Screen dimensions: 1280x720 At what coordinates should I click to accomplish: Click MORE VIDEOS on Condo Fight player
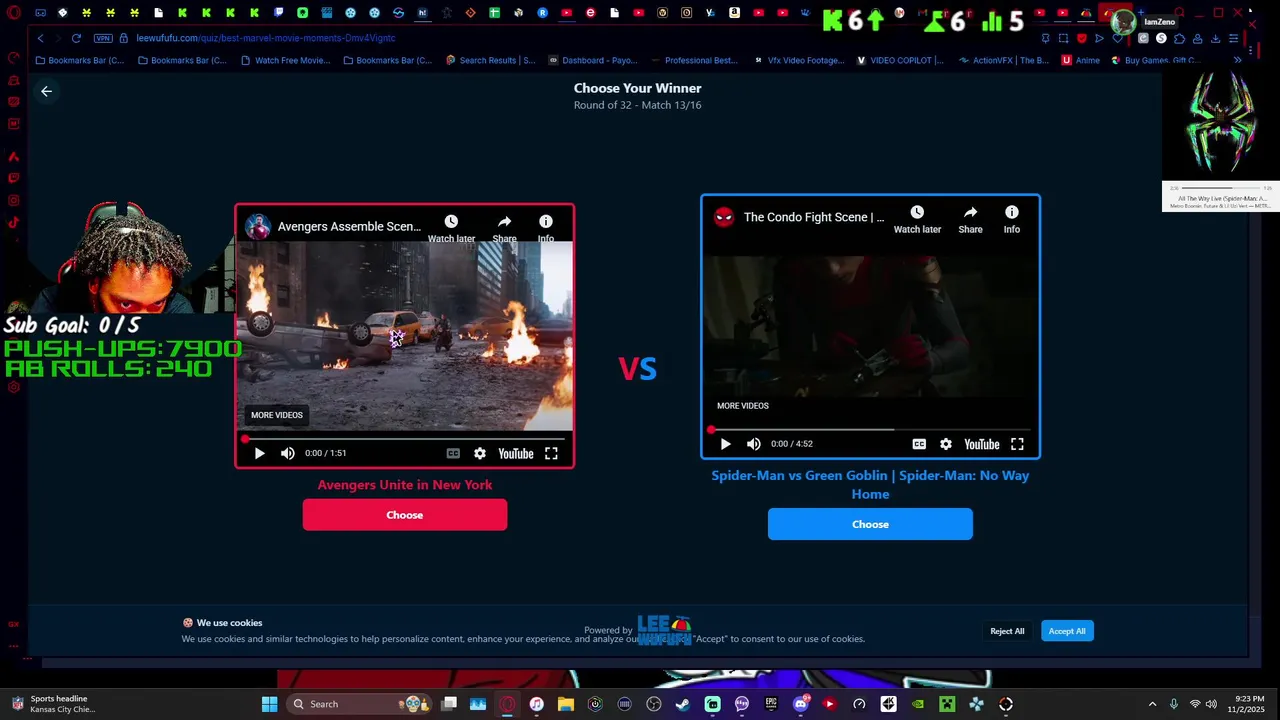click(743, 406)
